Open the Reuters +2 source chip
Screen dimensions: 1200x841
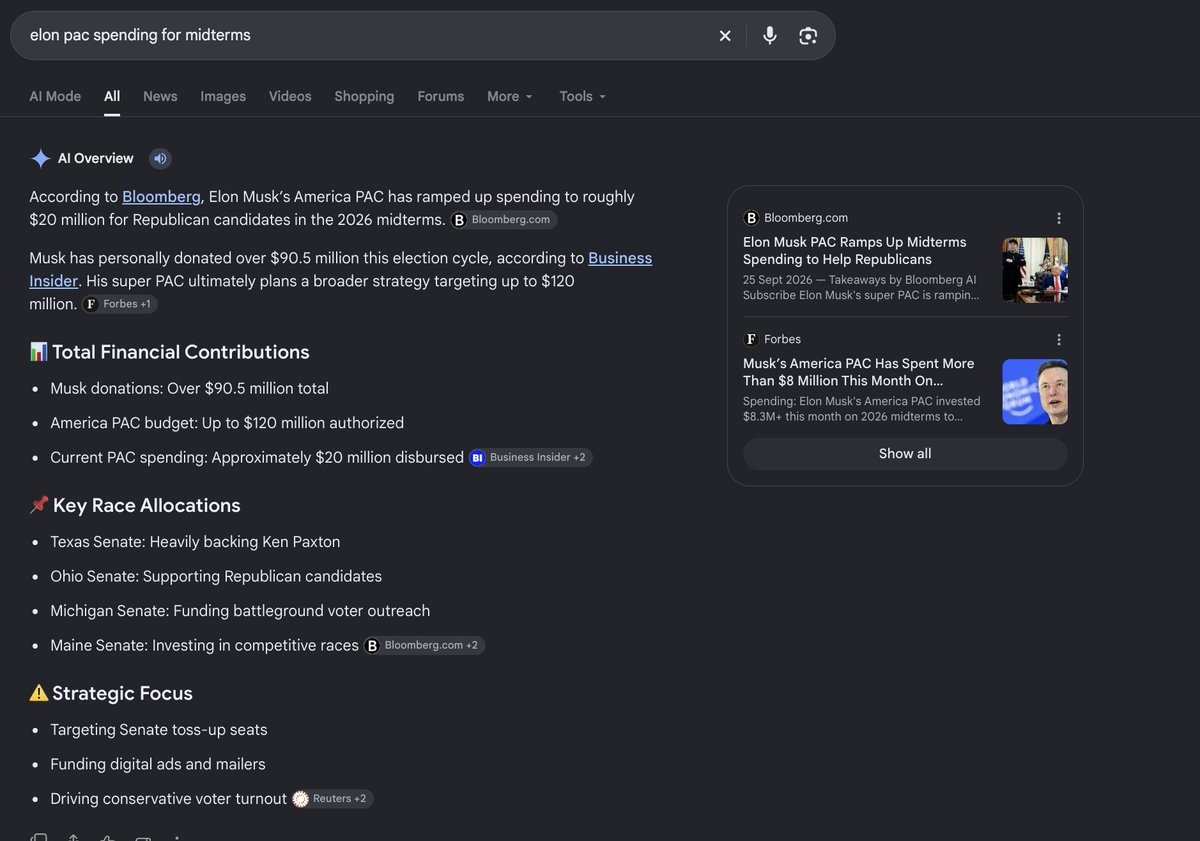pyautogui.click(x=332, y=799)
